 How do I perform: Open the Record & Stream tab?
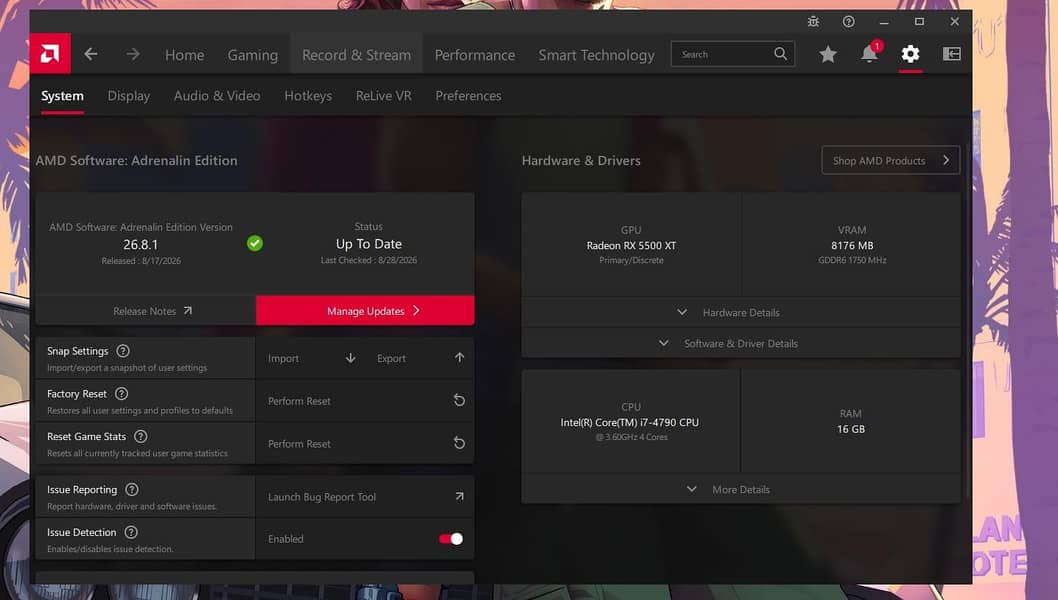pos(356,55)
